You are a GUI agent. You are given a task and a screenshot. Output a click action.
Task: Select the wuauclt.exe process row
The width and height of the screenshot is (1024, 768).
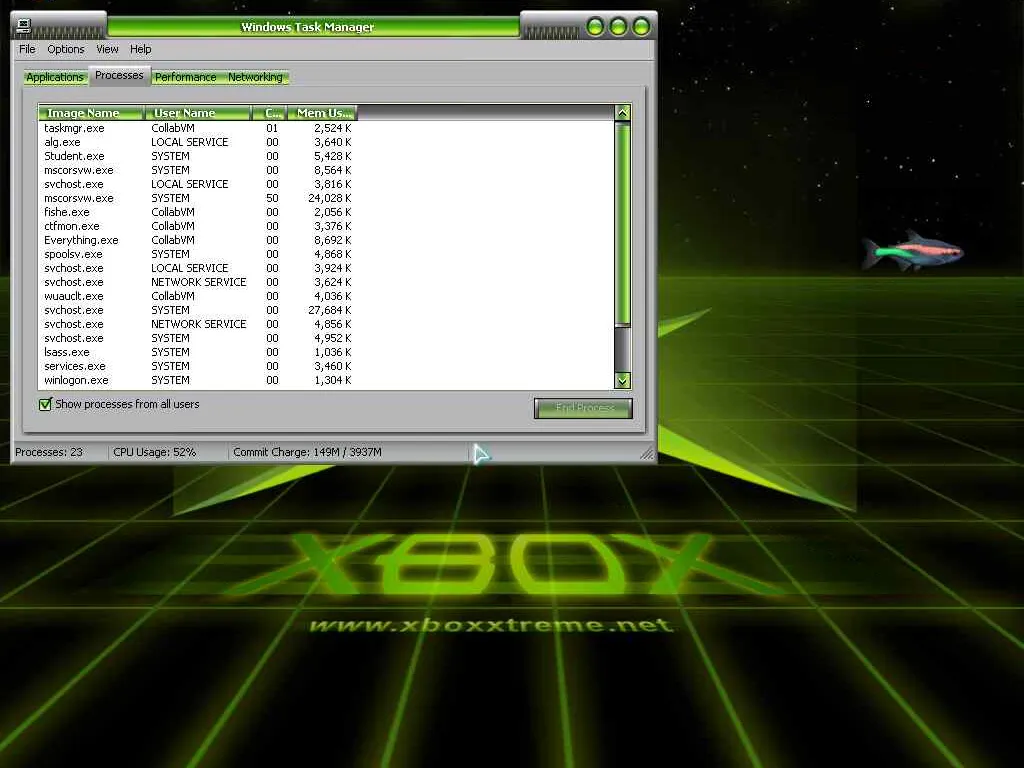[197, 296]
